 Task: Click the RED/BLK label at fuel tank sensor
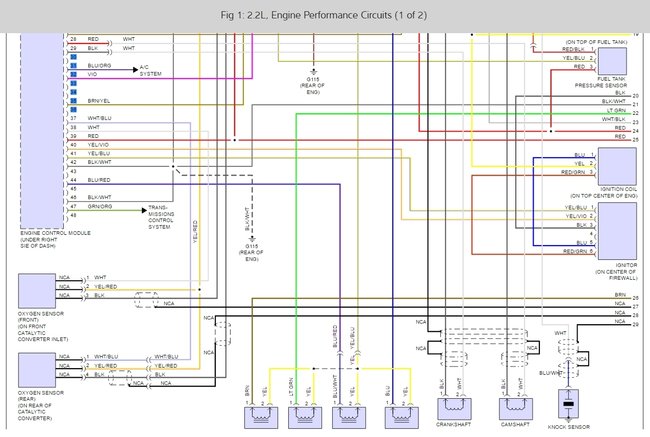(573, 49)
